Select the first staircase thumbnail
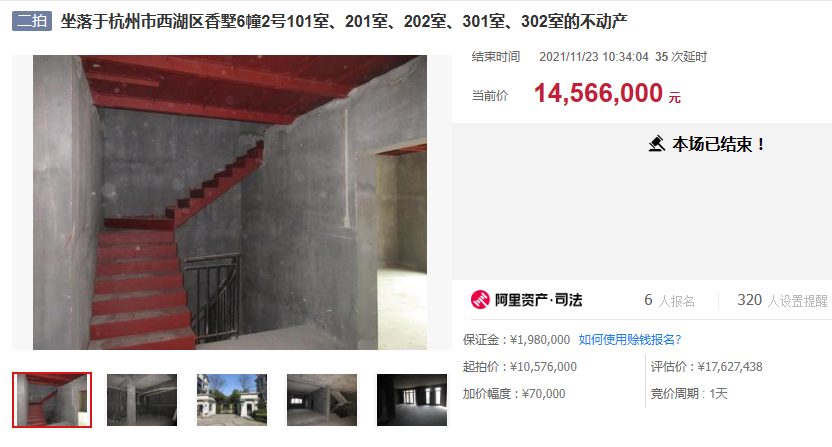 (52, 400)
